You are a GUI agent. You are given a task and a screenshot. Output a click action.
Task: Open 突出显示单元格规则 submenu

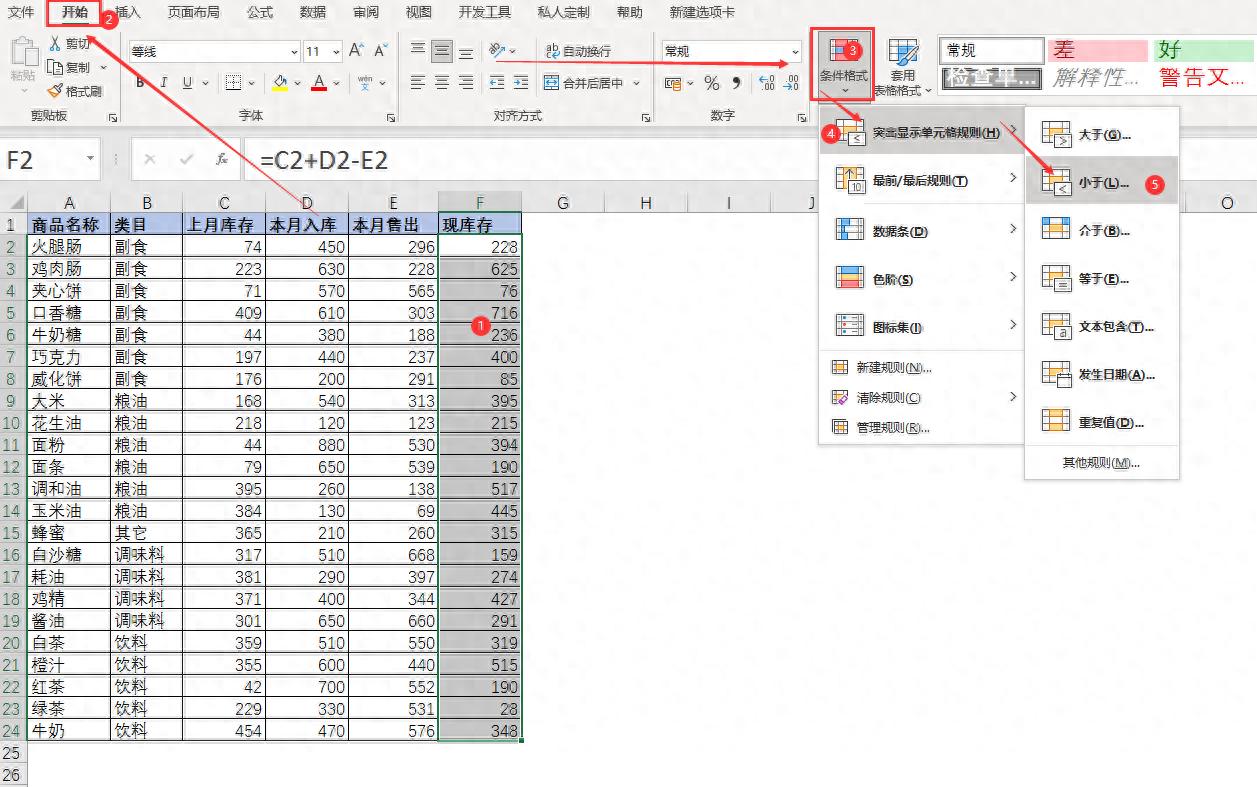923,132
